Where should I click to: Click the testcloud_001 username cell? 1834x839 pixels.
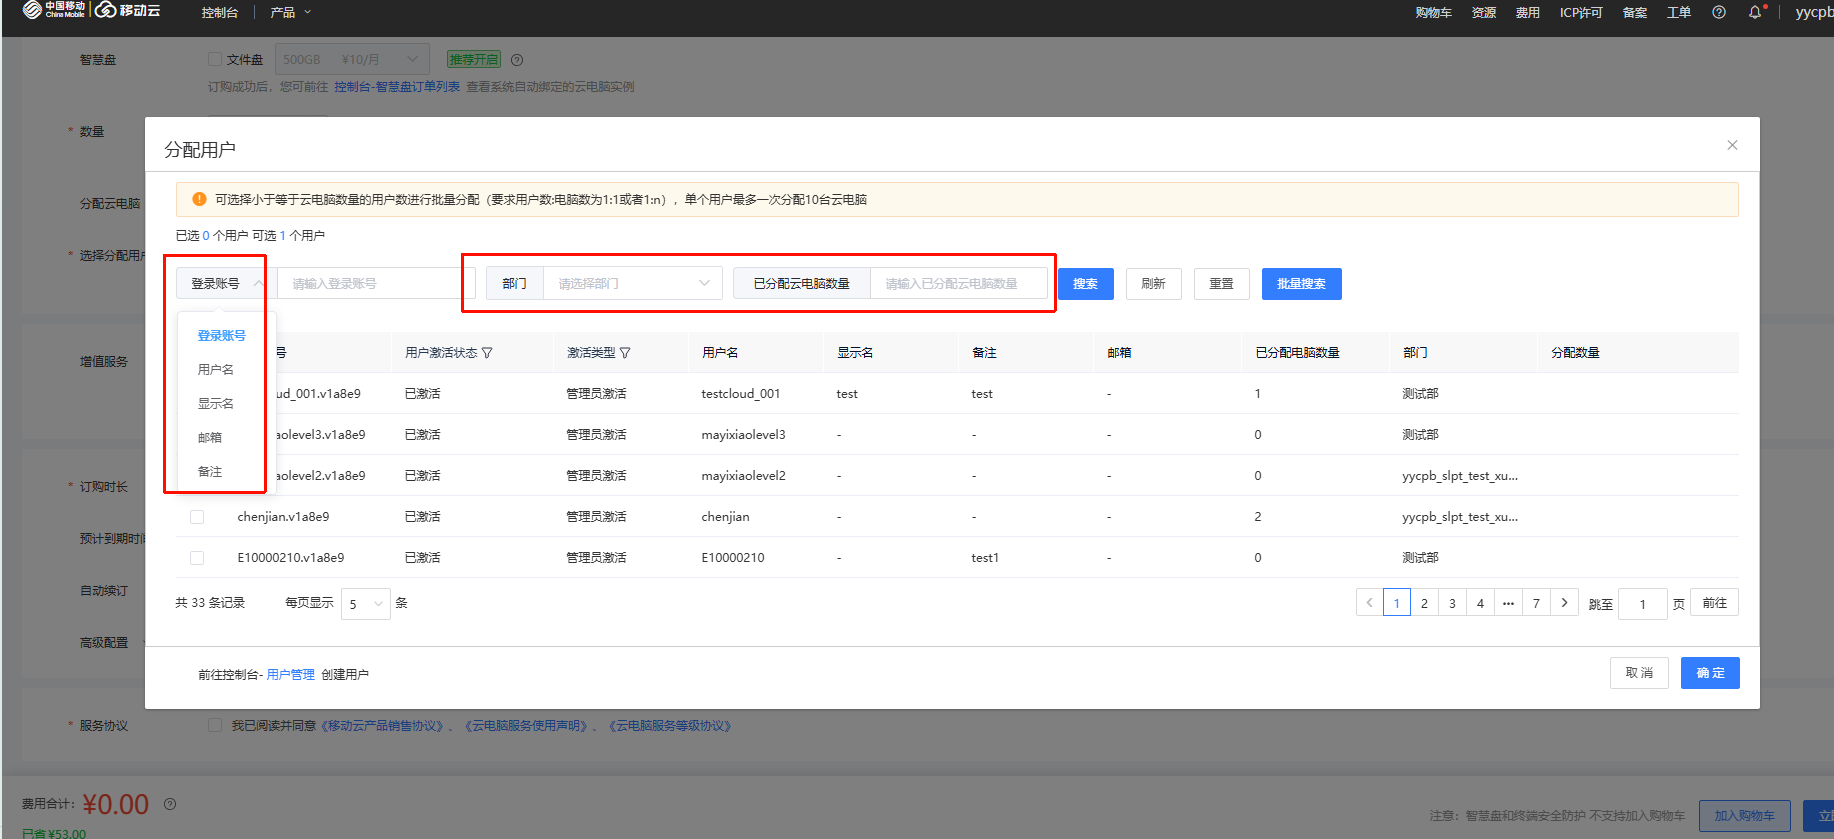pos(741,394)
